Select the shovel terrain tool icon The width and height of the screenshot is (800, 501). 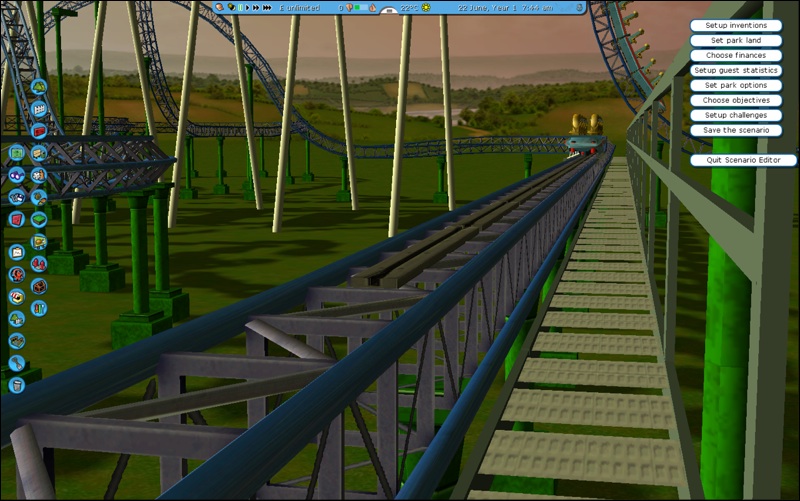click(x=16, y=363)
